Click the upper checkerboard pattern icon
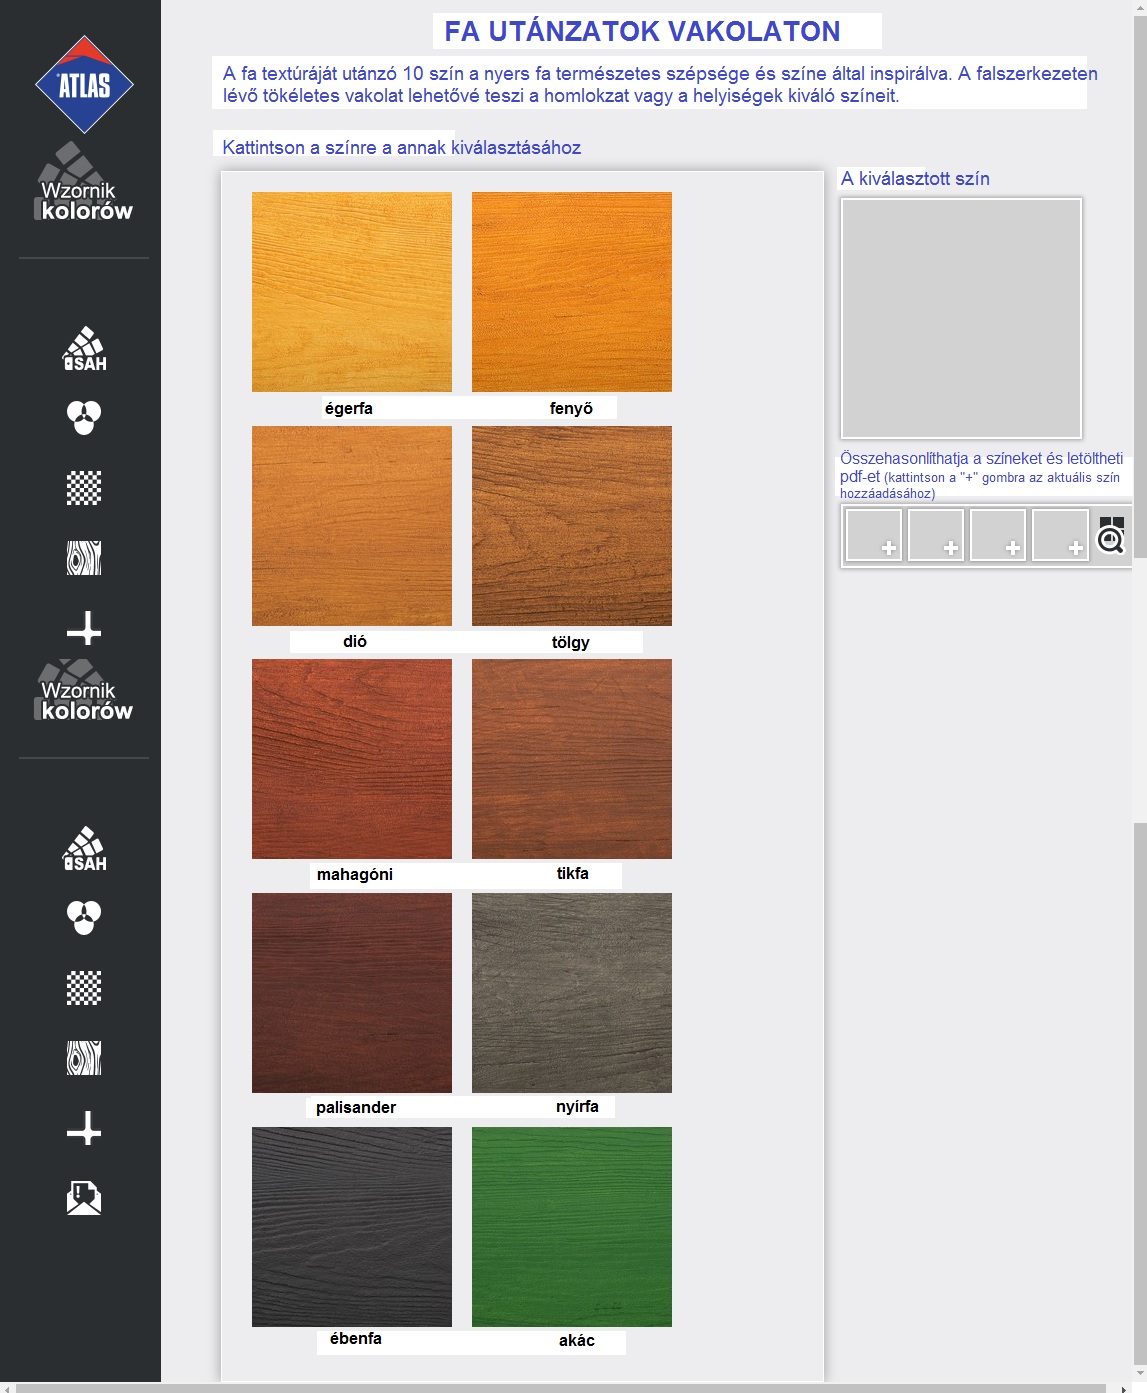This screenshot has width=1147, height=1393. coord(84,488)
